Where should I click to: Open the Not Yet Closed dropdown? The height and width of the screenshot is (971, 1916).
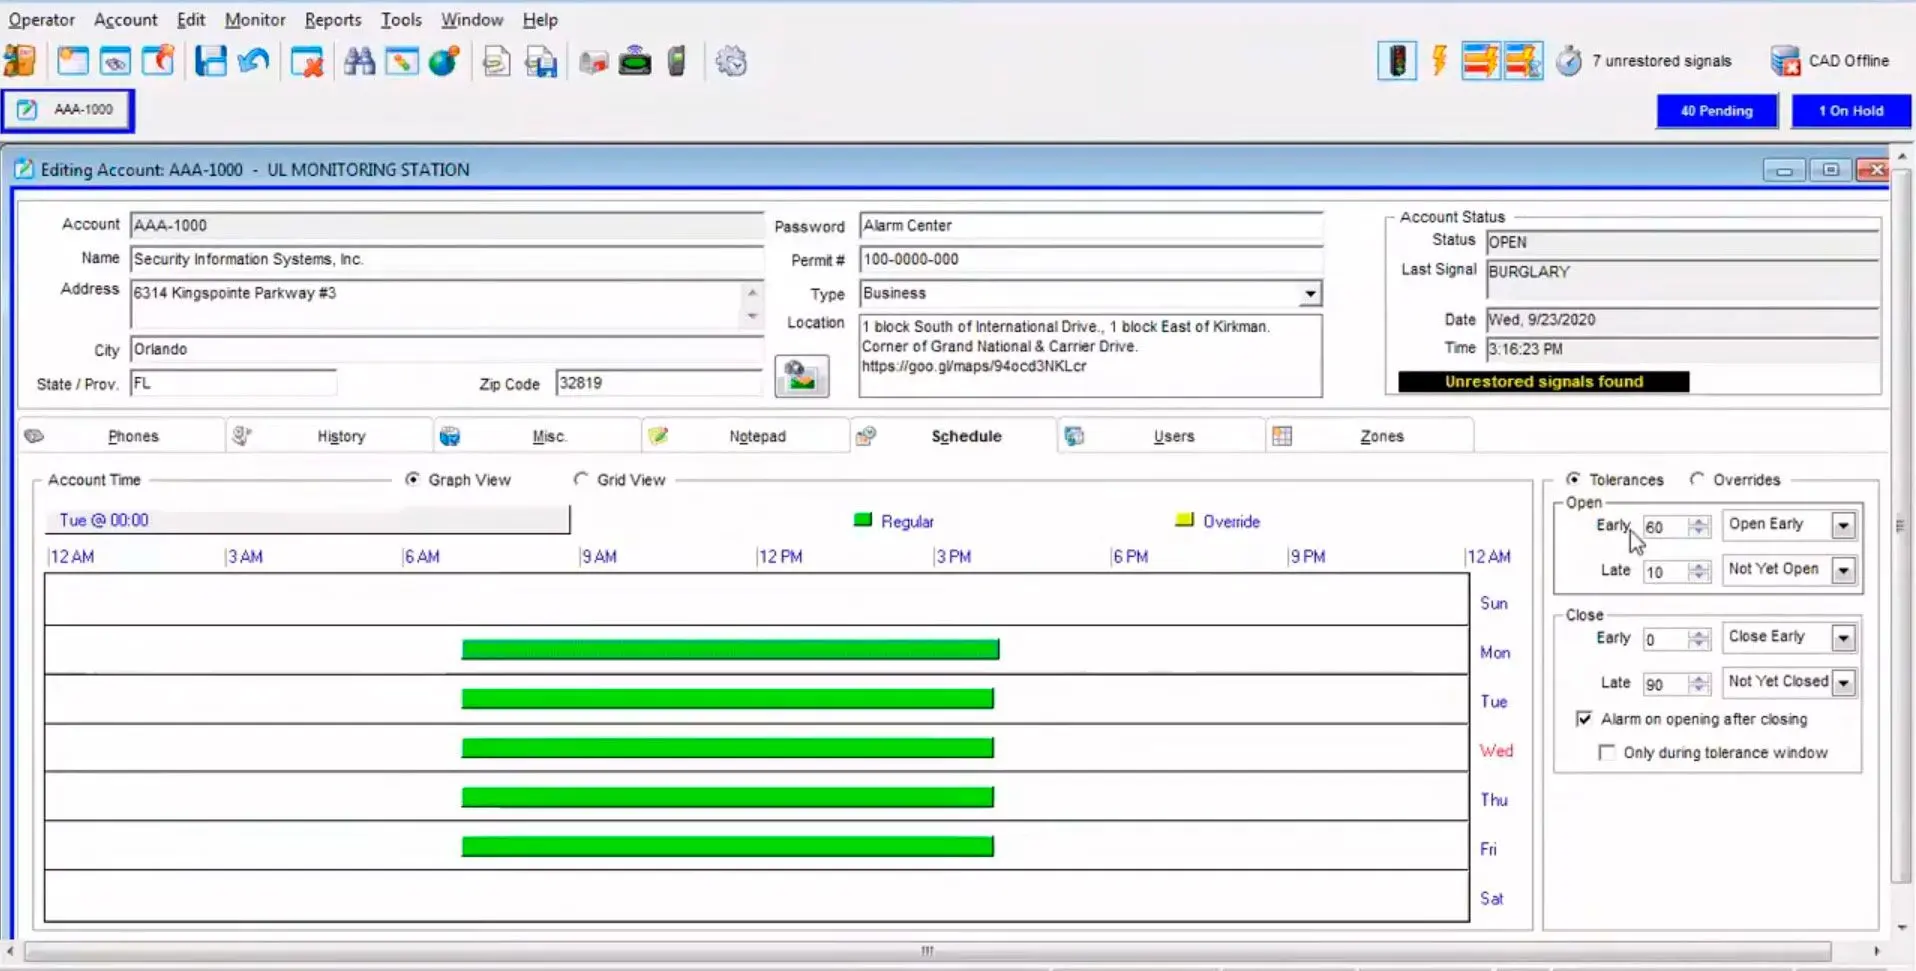click(x=1843, y=683)
